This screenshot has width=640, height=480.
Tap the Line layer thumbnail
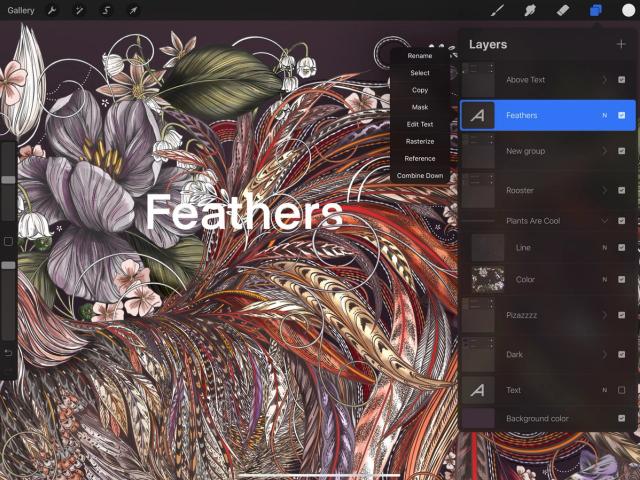click(488, 247)
